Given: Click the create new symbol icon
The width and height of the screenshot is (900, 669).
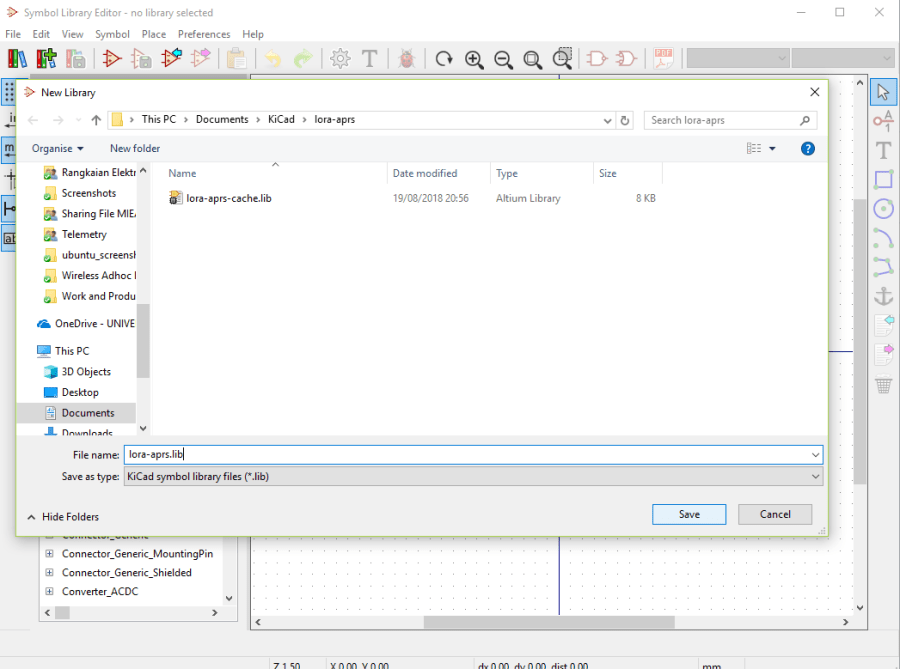Looking at the screenshot, I should pyautogui.click(x=112, y=59).
